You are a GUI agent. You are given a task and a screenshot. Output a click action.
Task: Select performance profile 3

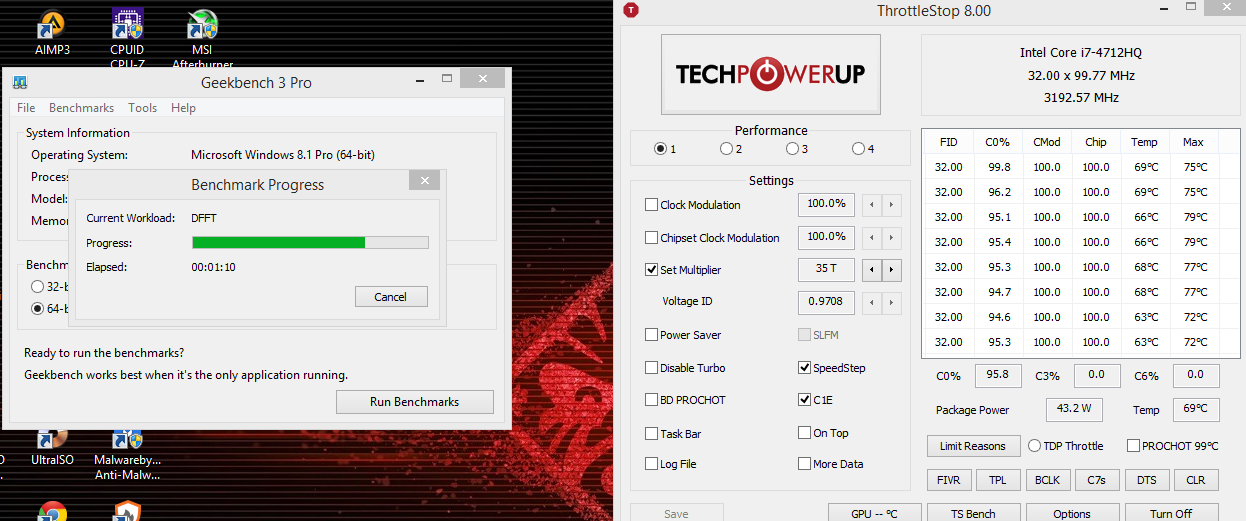tap(792, 149)
